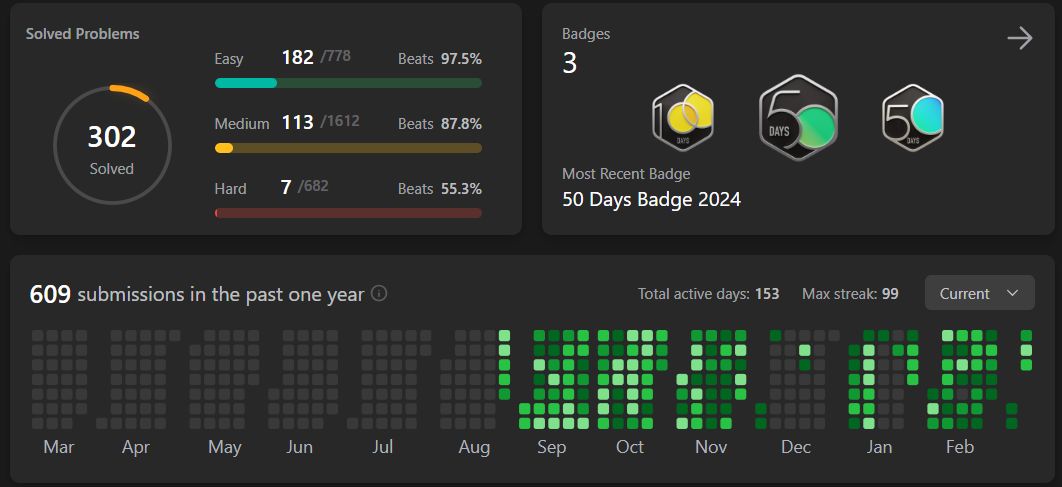The image size is (1062, 487).
Task: Click the Total active days stat
Action: (708, 294)
